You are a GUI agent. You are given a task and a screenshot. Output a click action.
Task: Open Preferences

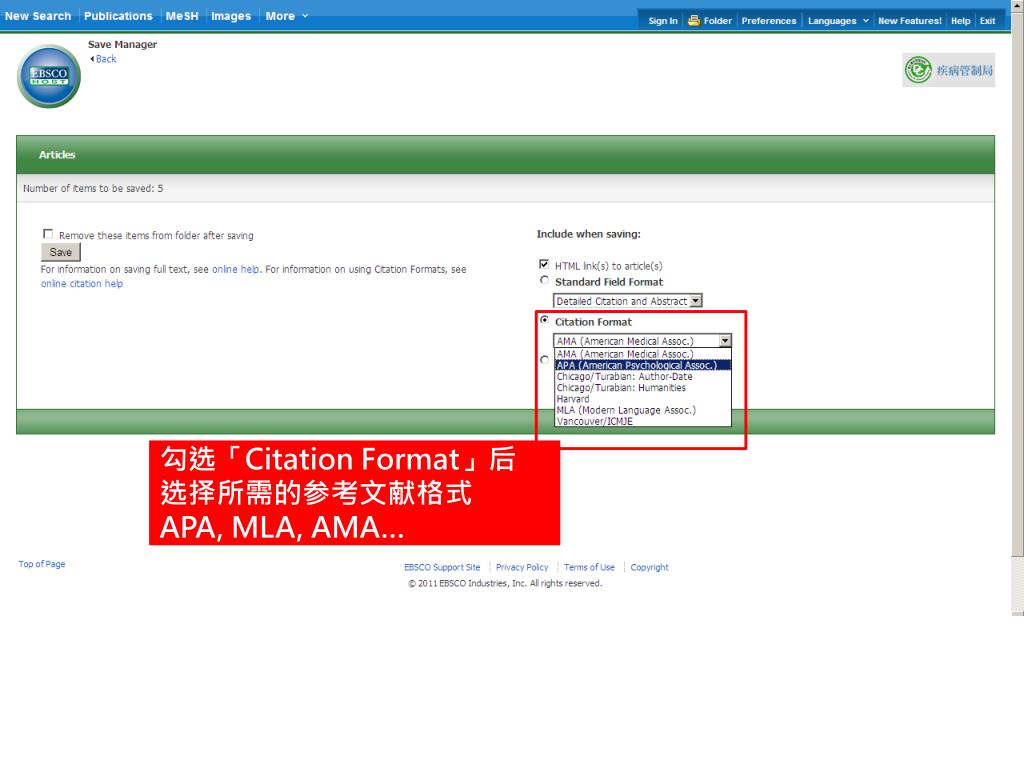769,21
